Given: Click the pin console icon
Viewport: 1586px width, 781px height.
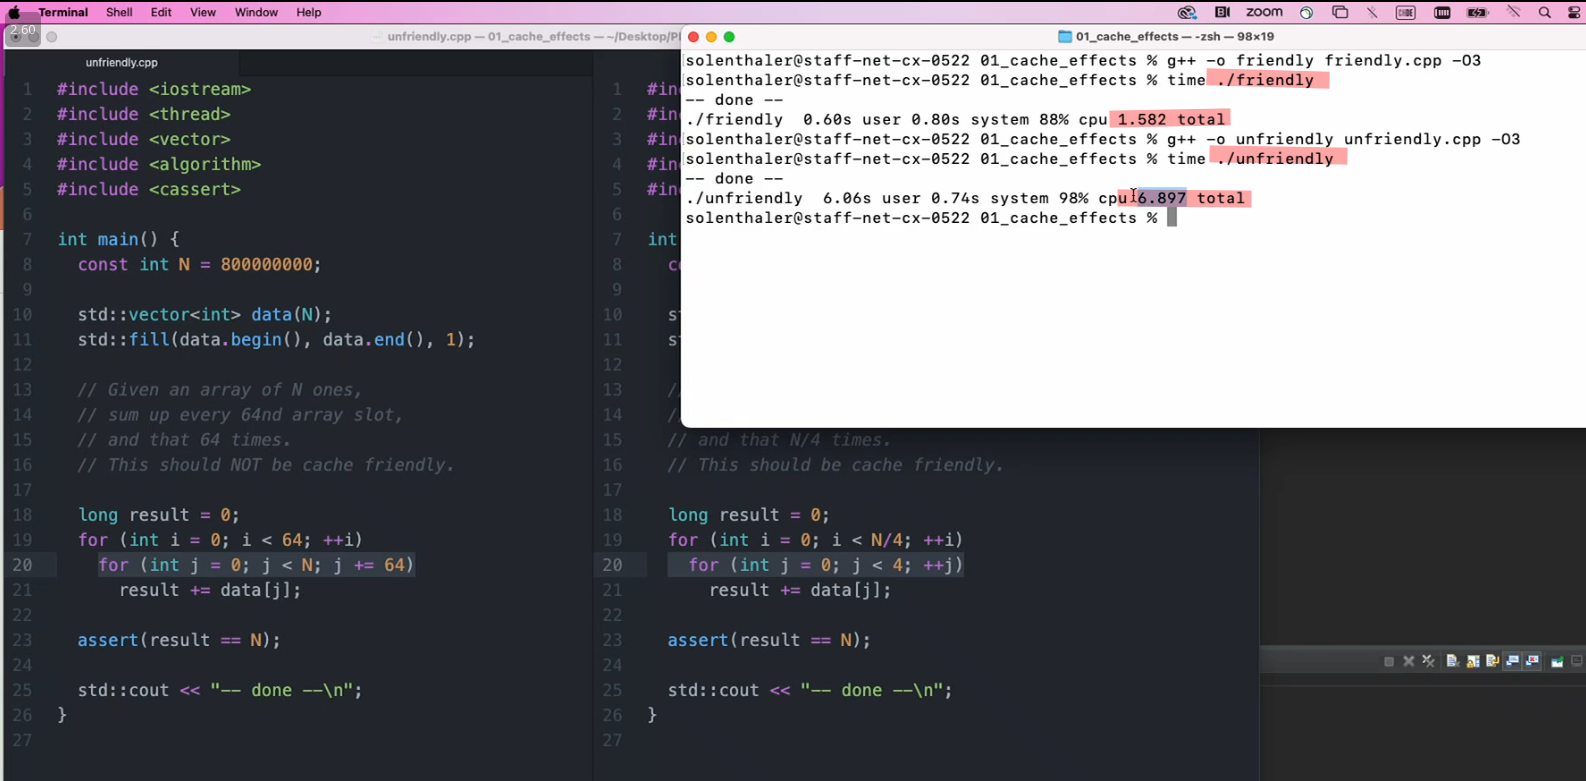Looking at the screenshot, I should (1557, 661).
